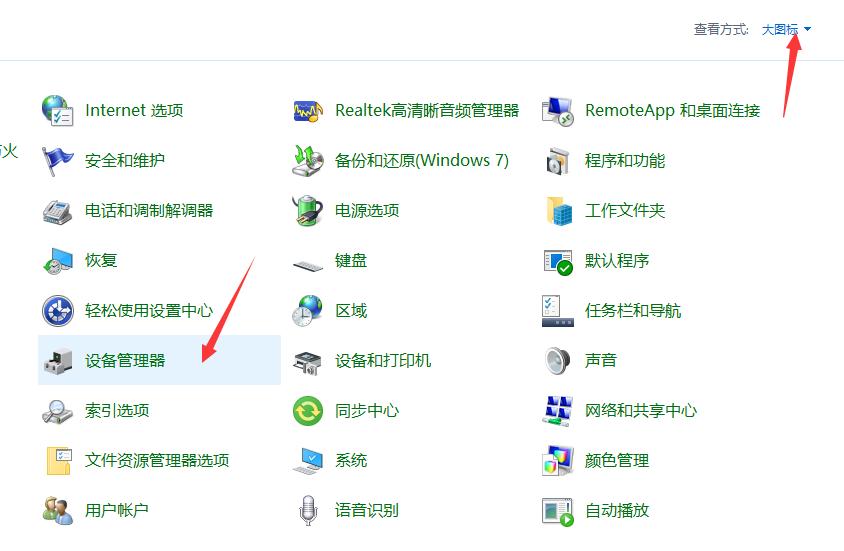844x551 pixels.
Task: Open the 工作文件夹 folder icon
Action: tap(559, 210)
